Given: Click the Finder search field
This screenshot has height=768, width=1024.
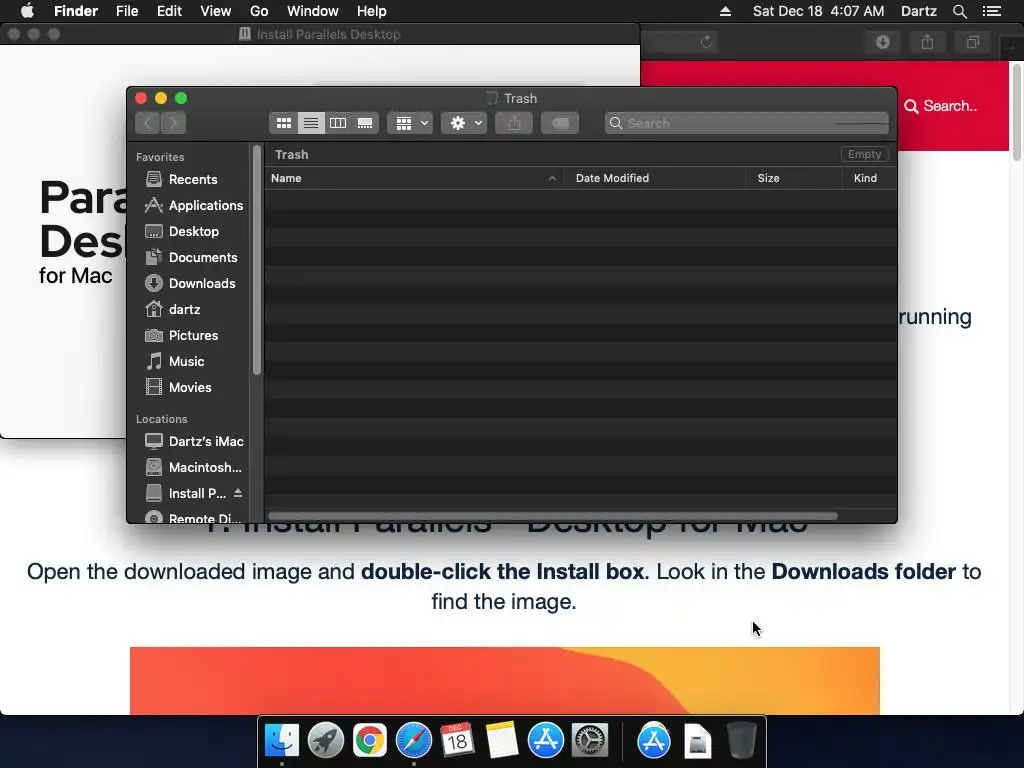Looking at the screenshot, I should coord(746,123).
